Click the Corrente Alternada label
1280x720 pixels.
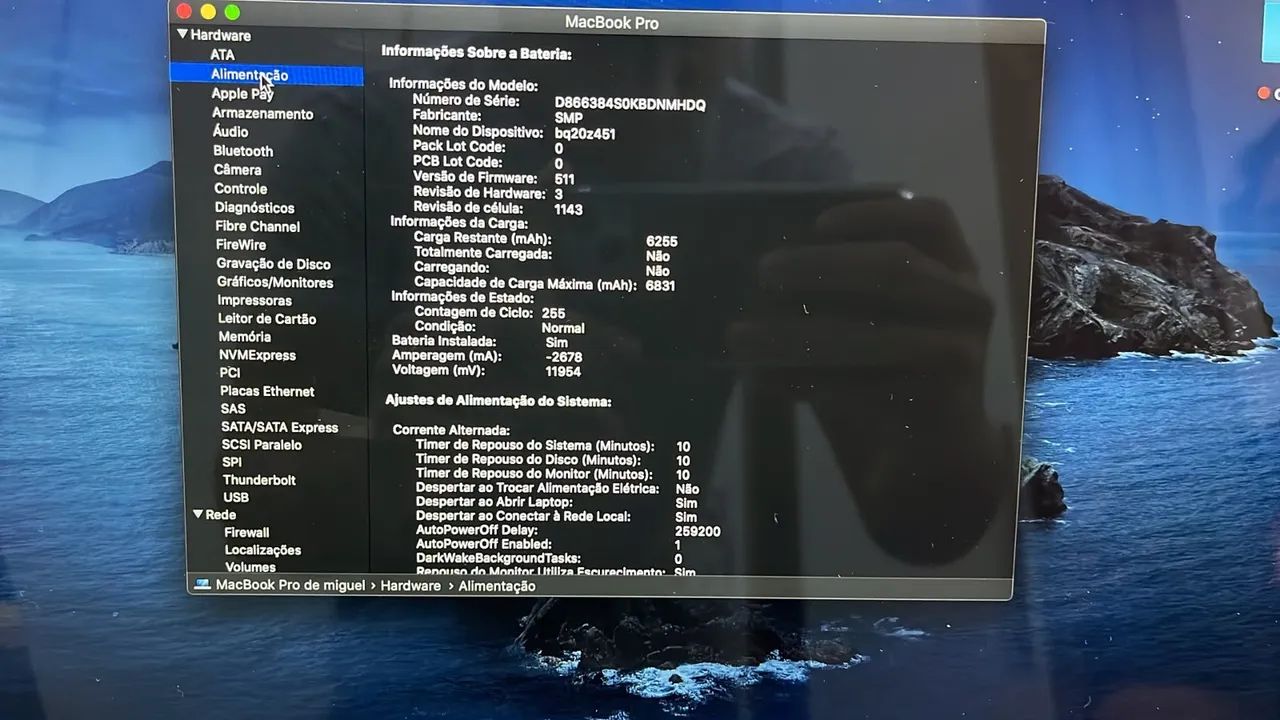tap(451, 429)
